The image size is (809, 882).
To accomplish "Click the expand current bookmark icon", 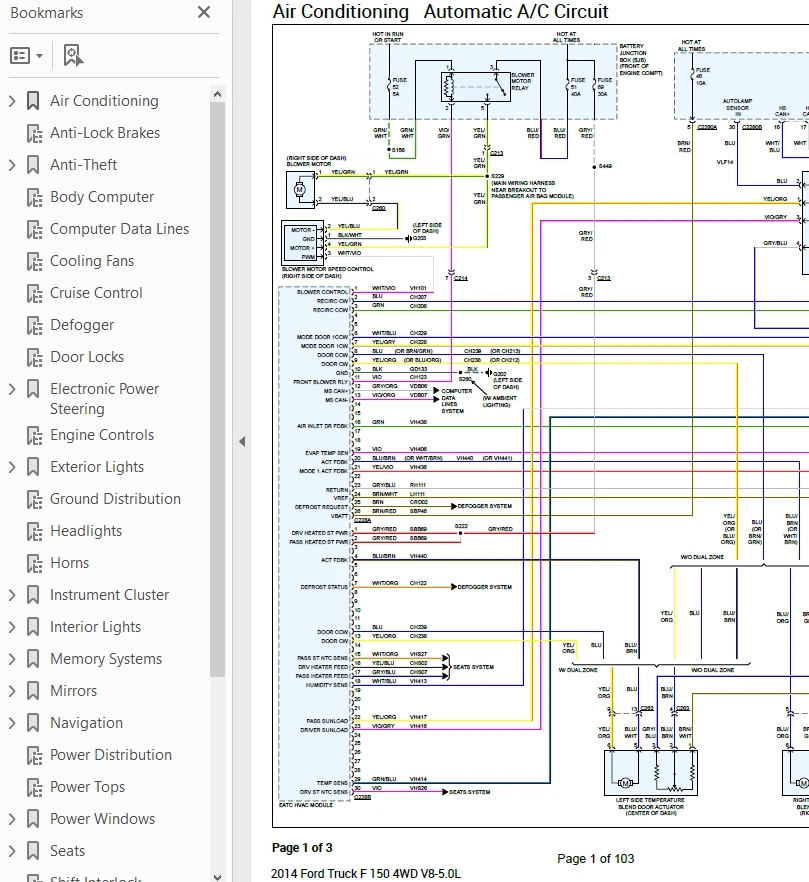I will 69,52.
